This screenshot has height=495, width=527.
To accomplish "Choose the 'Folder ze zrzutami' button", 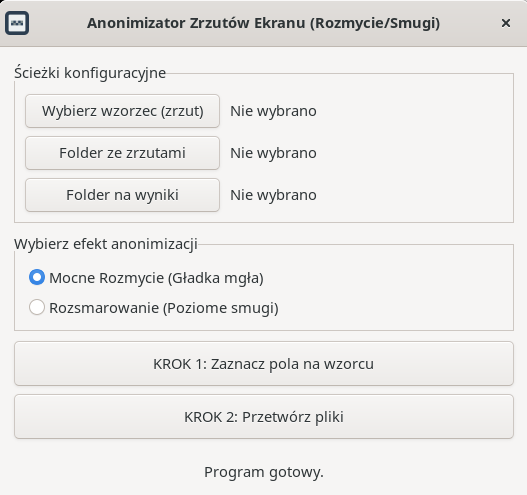I will 122,153.
